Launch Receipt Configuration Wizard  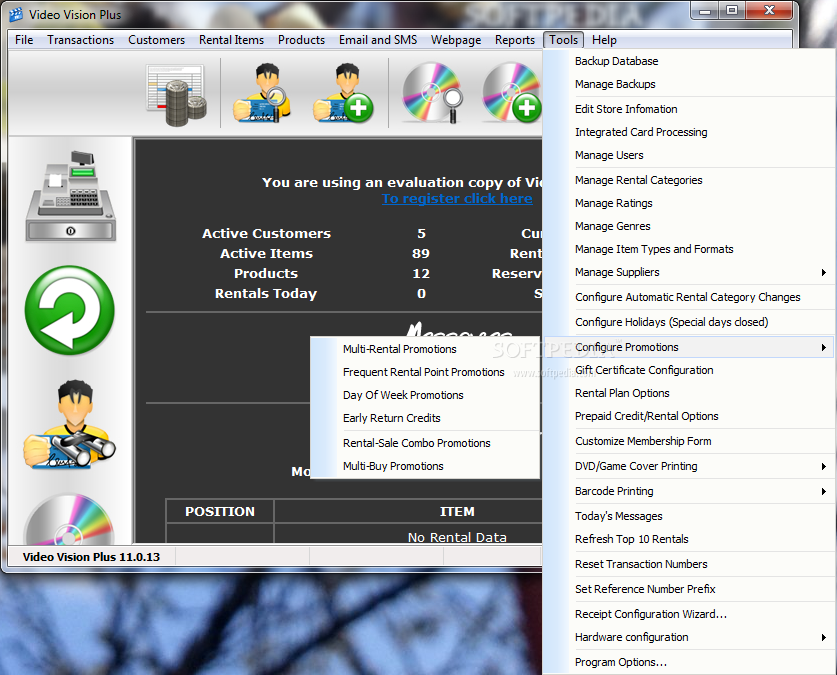click(x=689, y=615)
